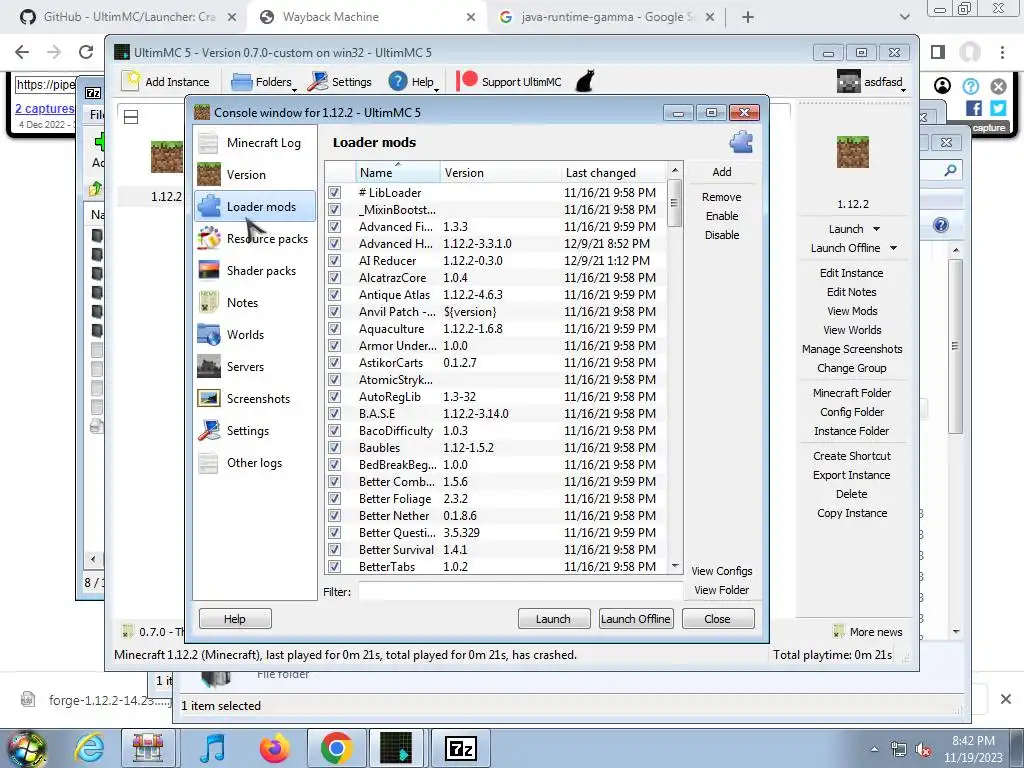Open the Folders toolbar dropdown
The image size is (1024, 768).
coord(263,82)
